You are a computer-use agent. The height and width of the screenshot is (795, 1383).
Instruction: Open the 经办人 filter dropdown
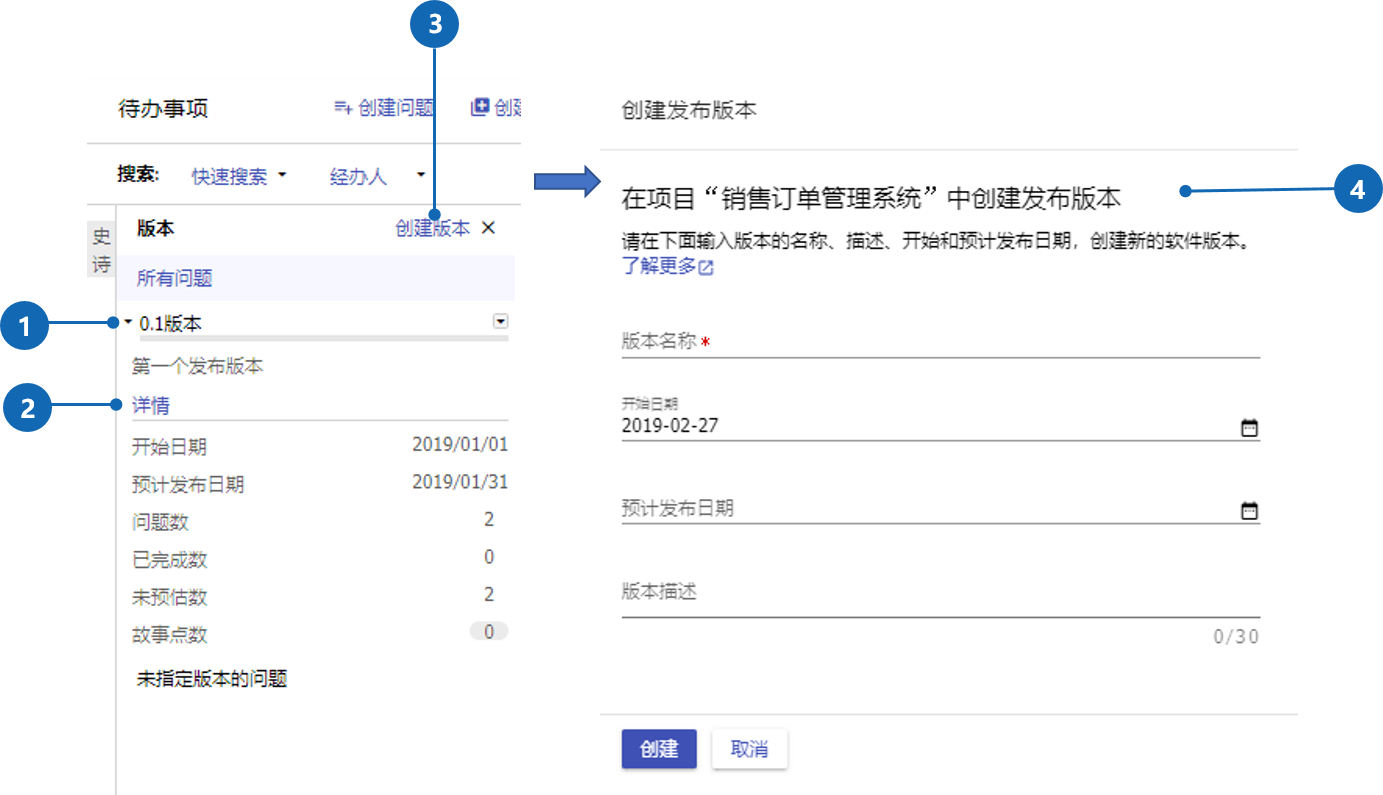point(377,176)
